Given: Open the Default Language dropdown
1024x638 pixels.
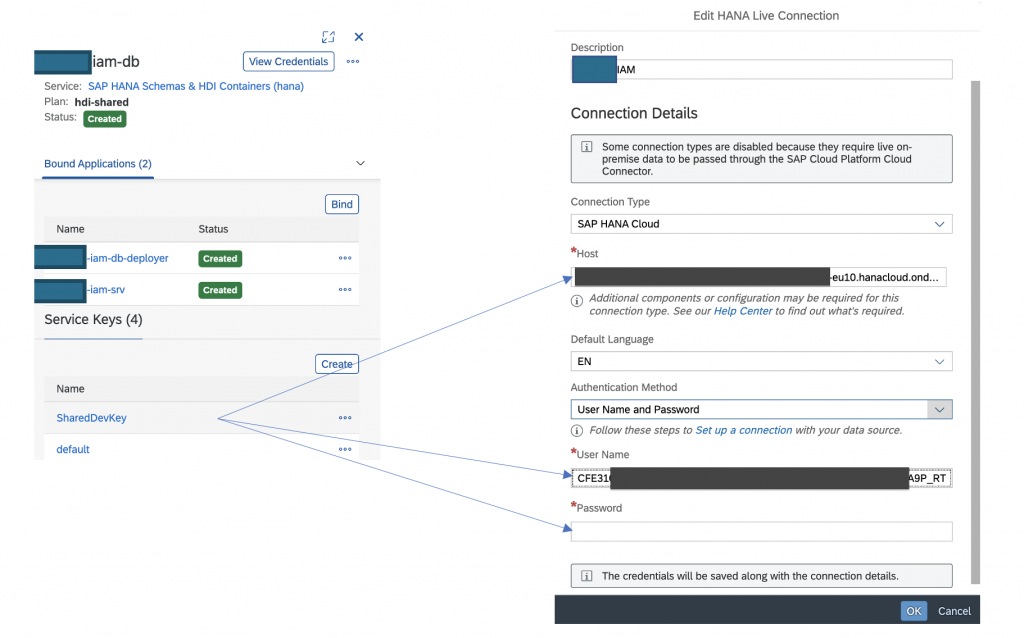Looking at the screenshot, I should [761, 361].
